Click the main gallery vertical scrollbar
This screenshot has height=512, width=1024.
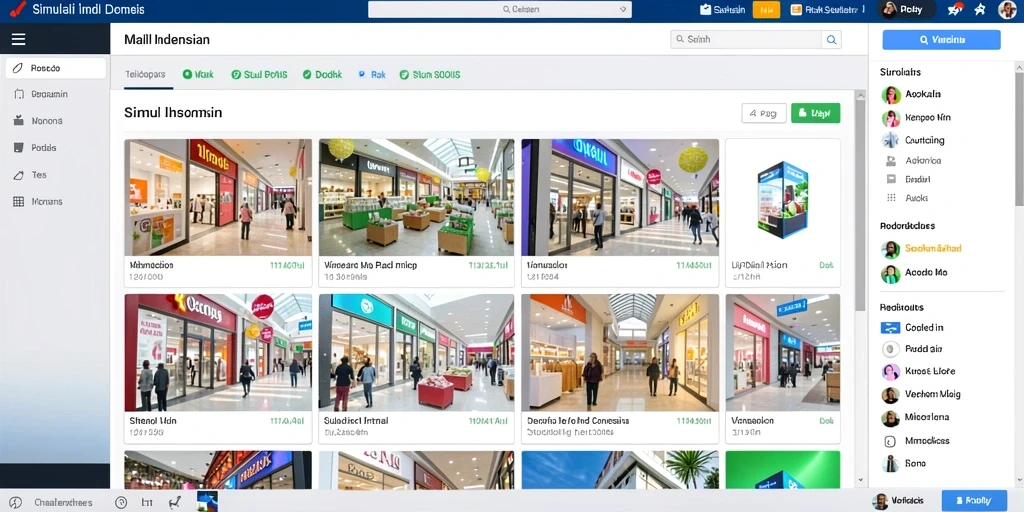tap(860, 196)
